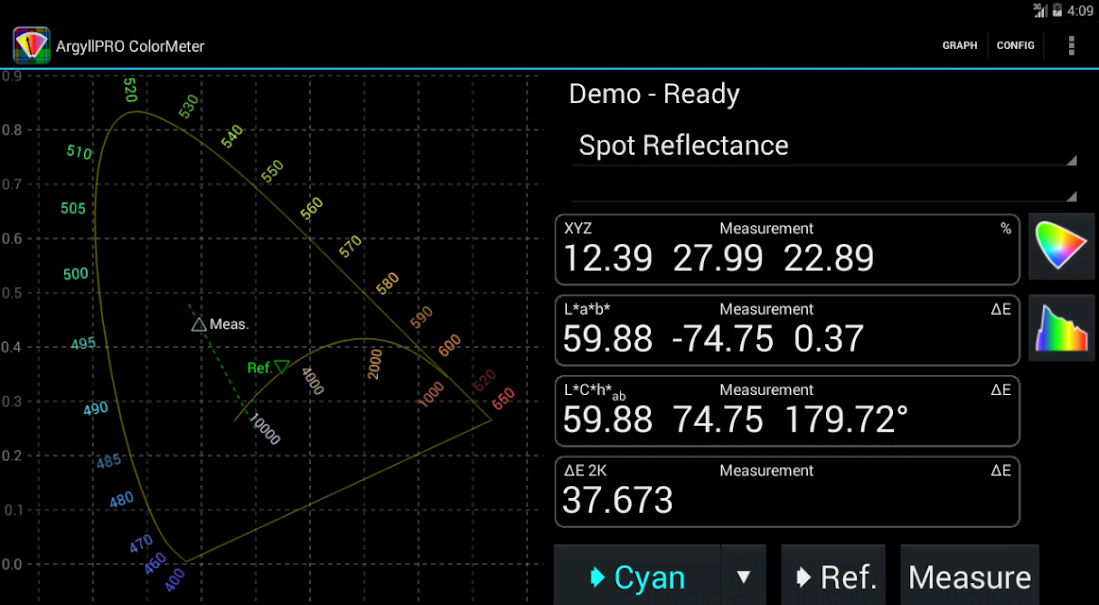Tap the Measure button
1099x605 pixels.
[969, 577]
